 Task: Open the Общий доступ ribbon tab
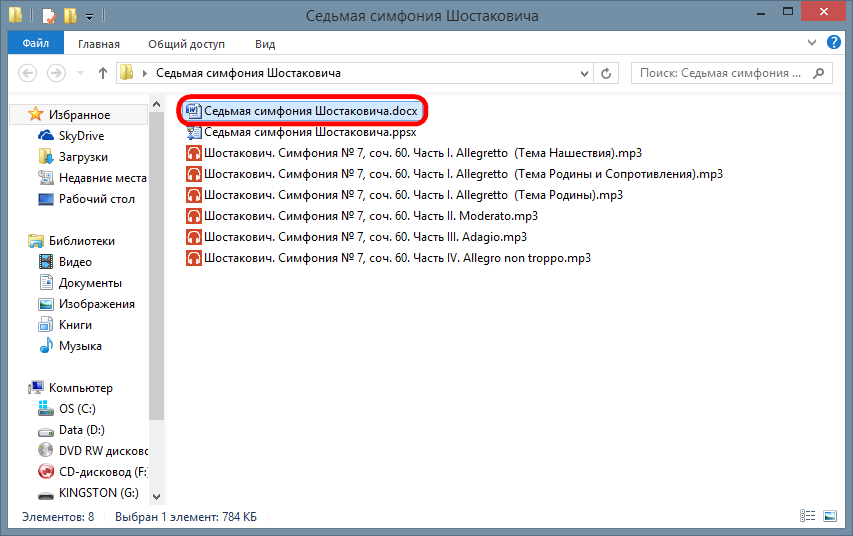(x=186, y=44)
